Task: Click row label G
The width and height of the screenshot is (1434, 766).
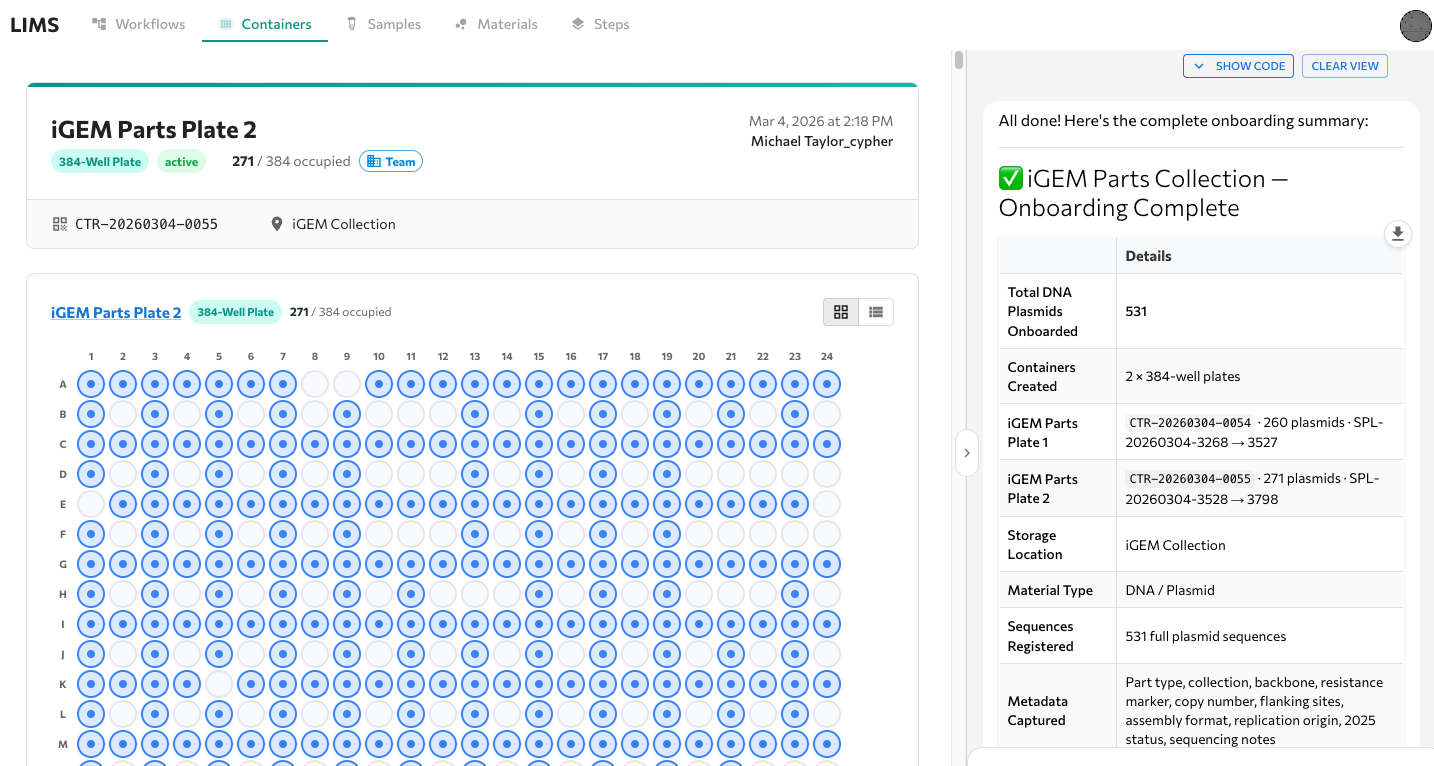Action: (63, 564)
